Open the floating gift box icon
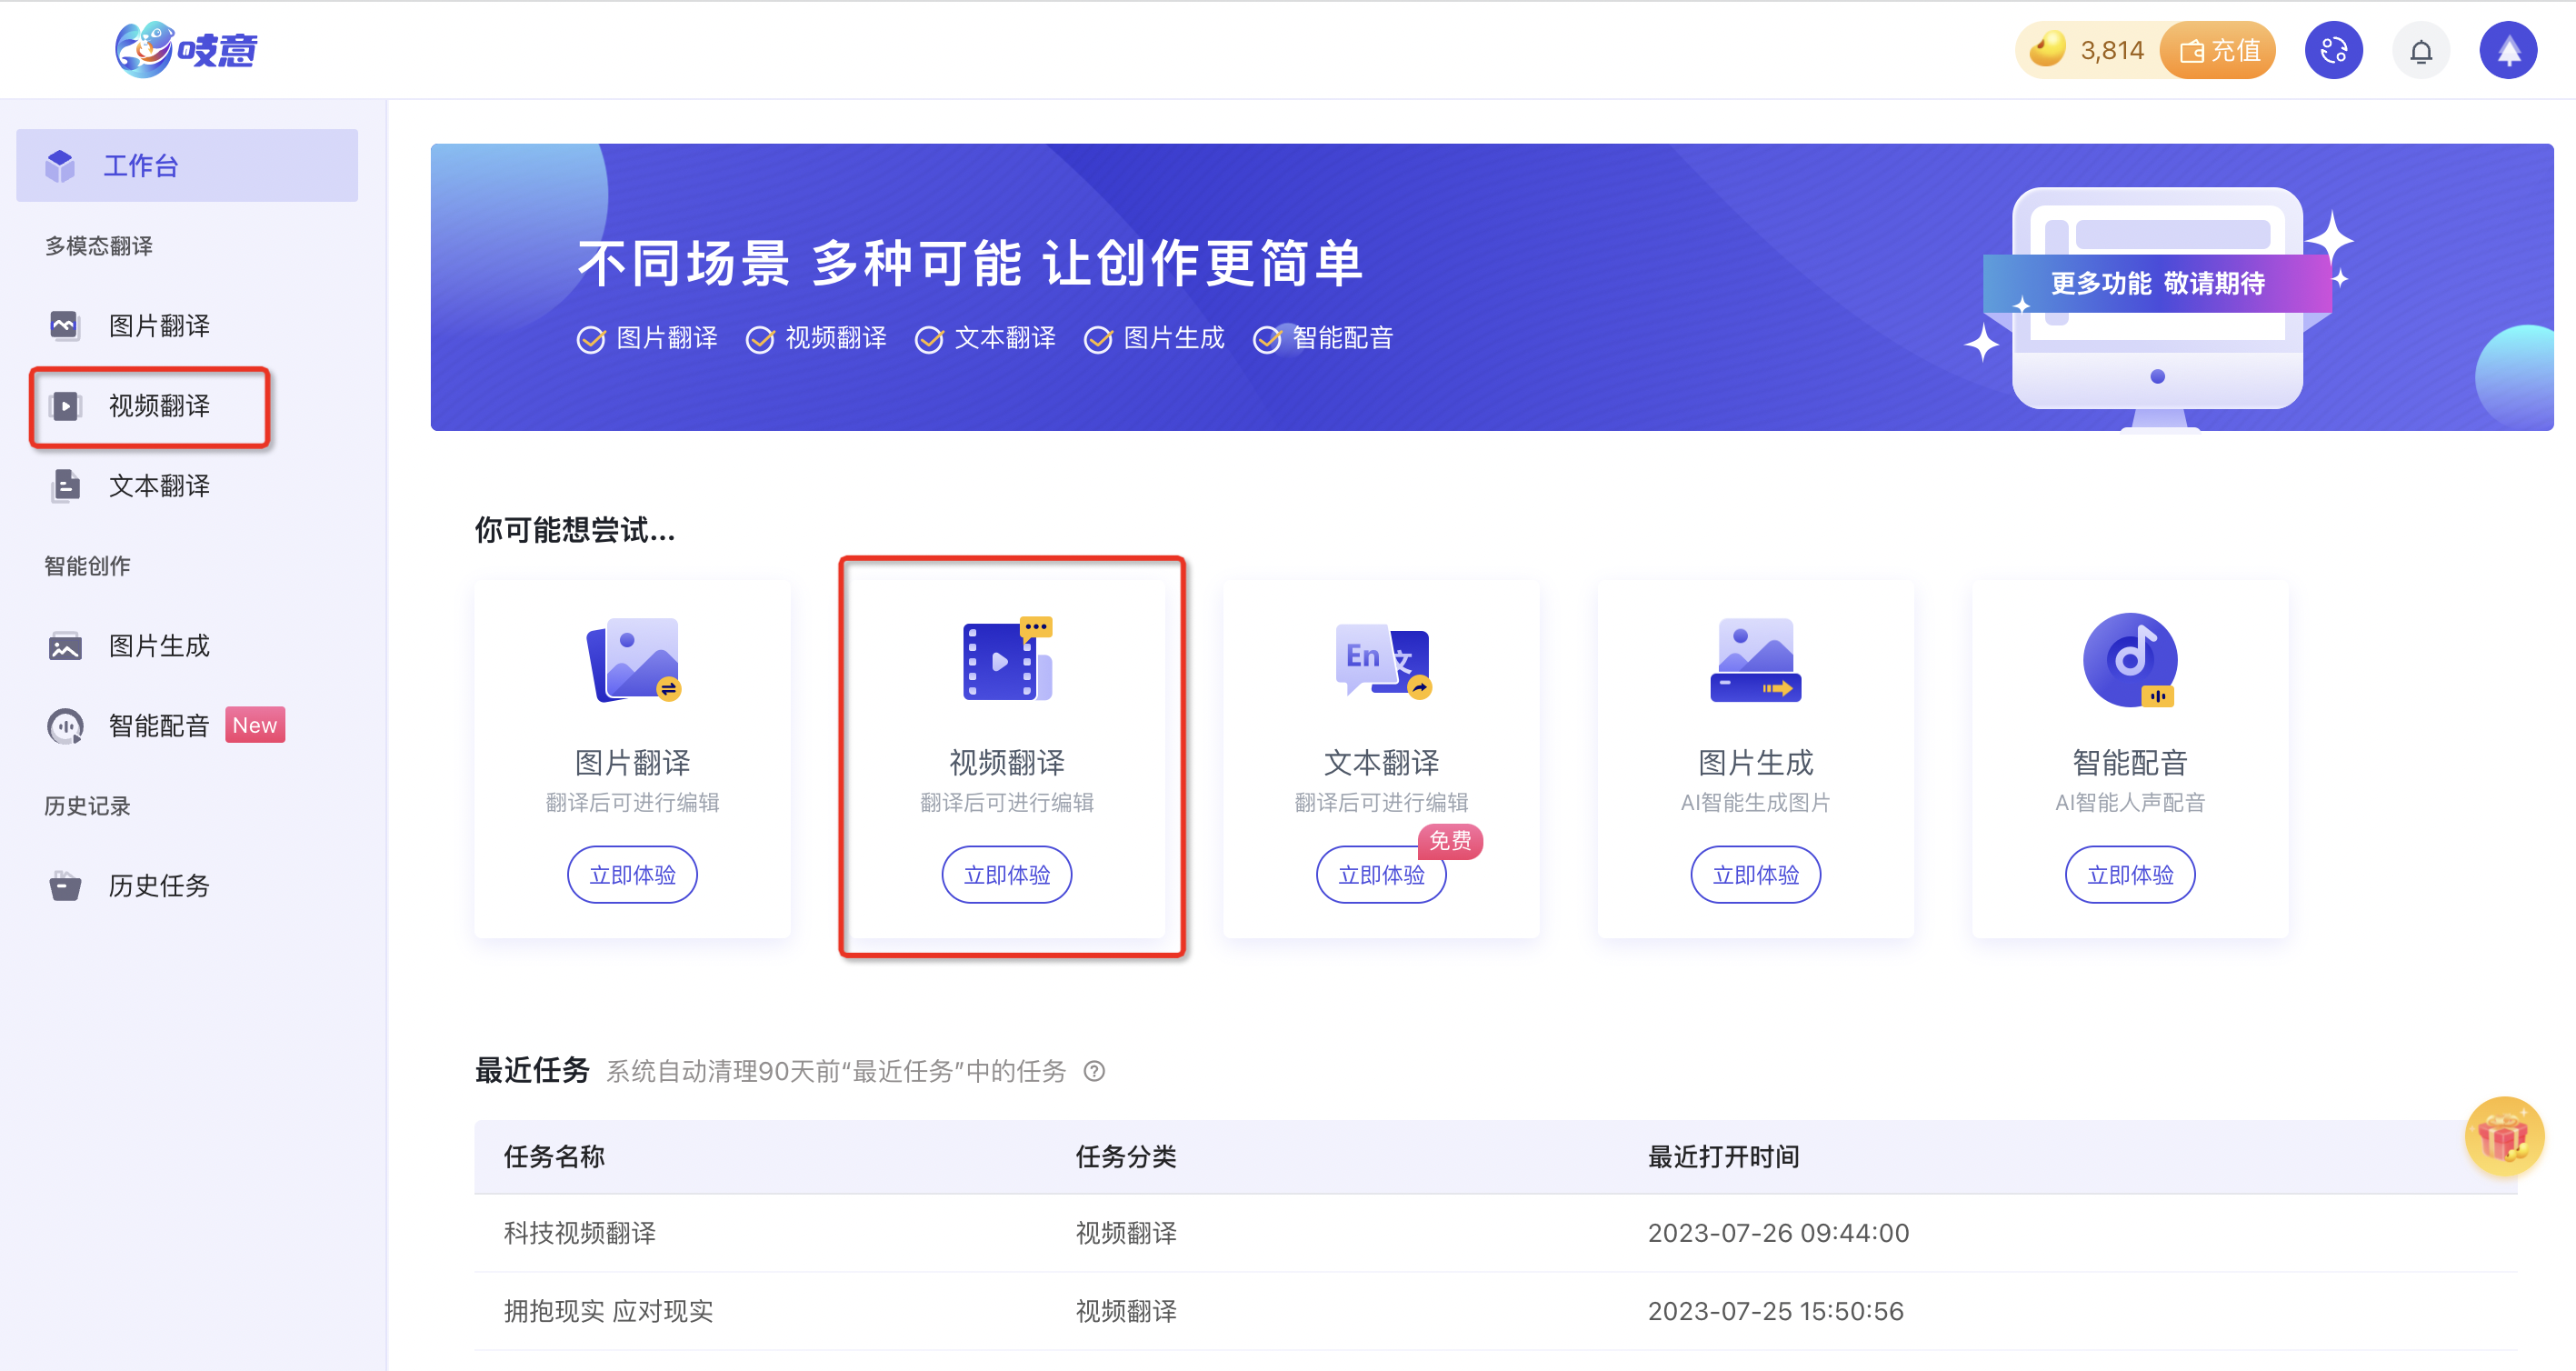This screenshot has width=2576, height=1371. tap(2503, 1136)
